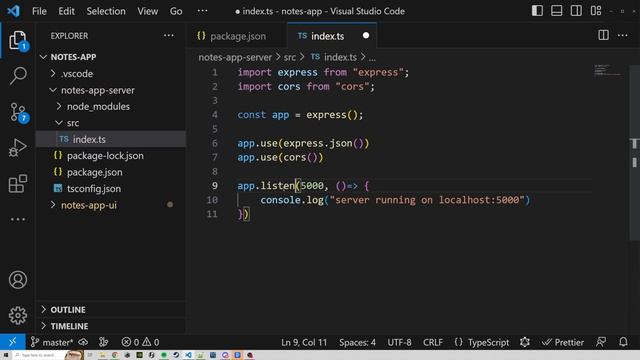Open the Go menu
This screenshot has width=640, height=360.
point(176,11)
